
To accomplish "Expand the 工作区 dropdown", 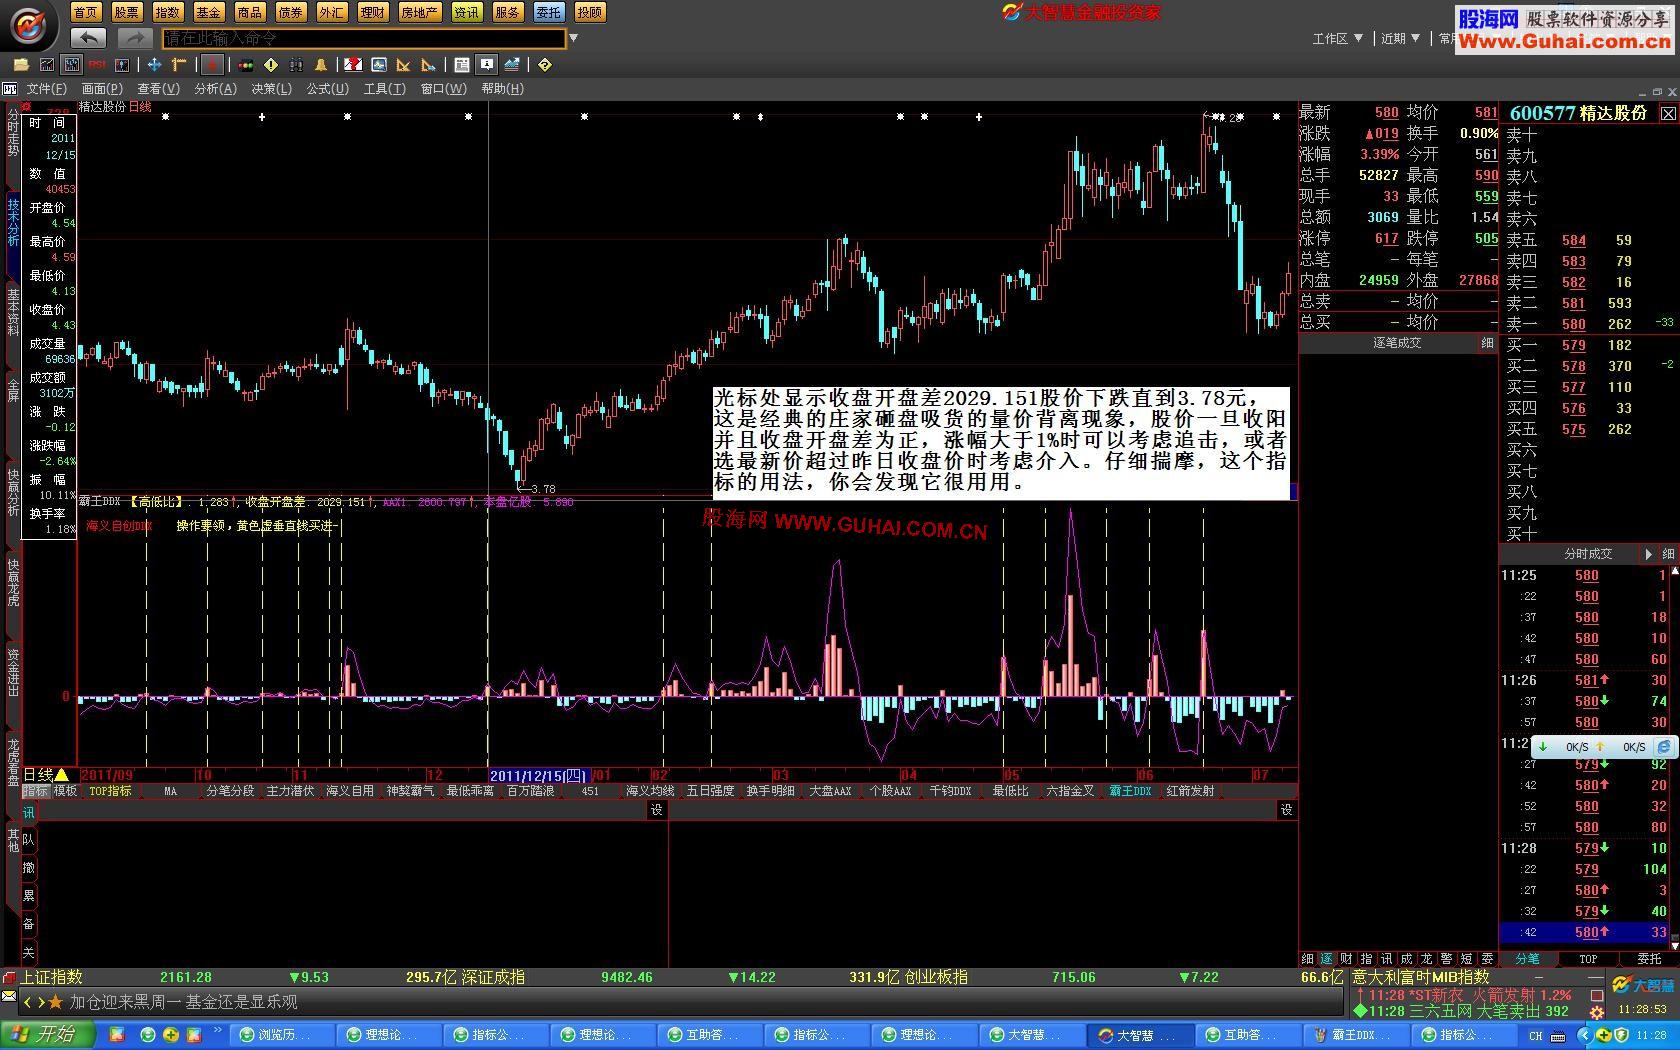I will pos(1338,38).
